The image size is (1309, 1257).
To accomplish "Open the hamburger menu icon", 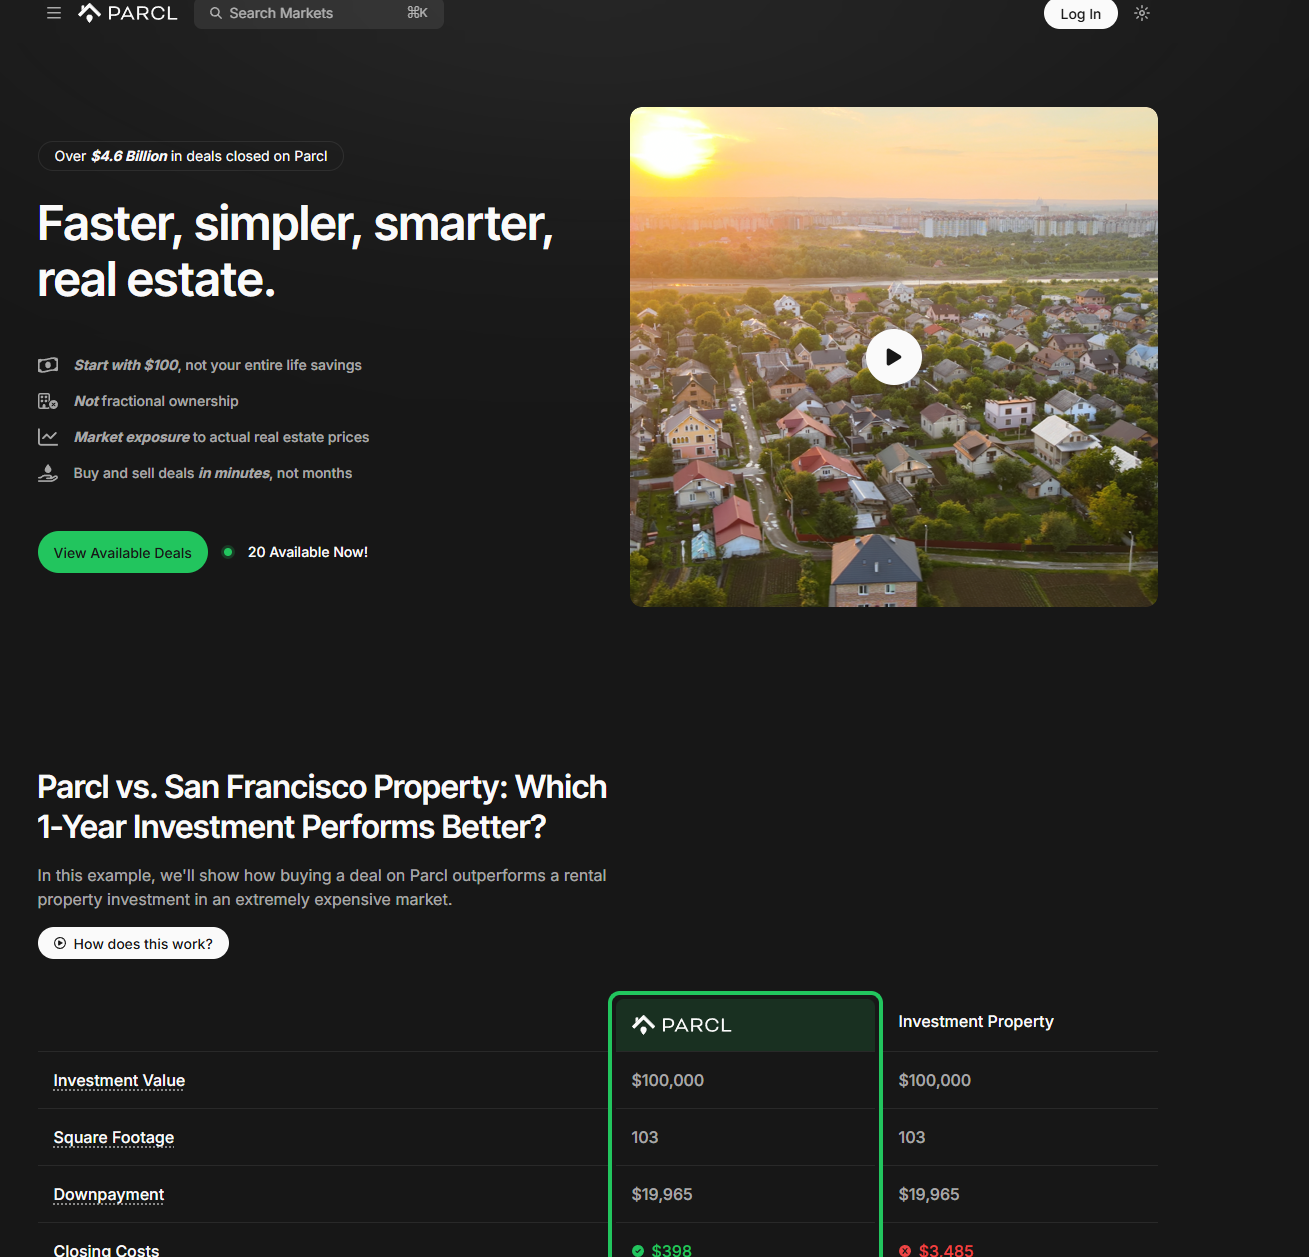I will coord(54,13).
